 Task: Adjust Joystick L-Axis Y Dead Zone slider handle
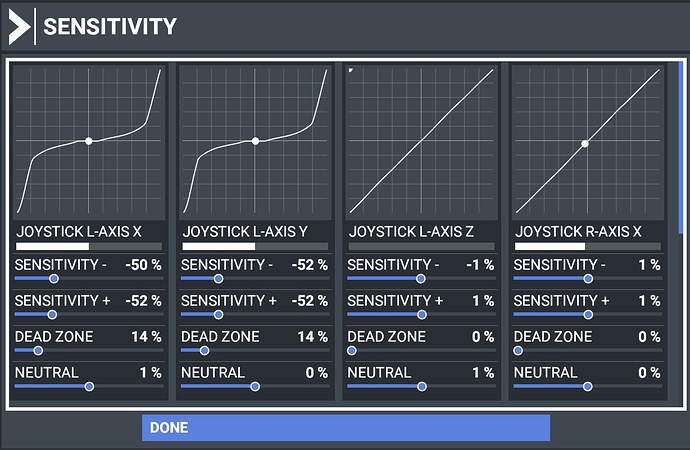[204, 351]
